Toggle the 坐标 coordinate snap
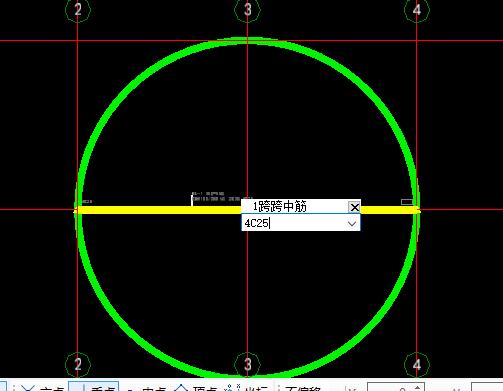The height and width of the screenshot is (391, 503). tap(246, 387)
